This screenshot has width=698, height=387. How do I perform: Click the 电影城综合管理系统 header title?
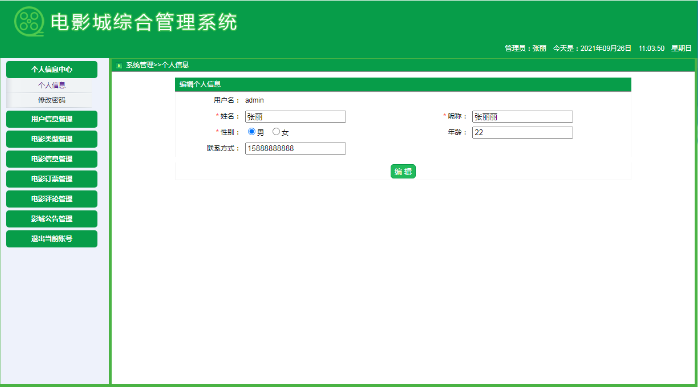(x=144, y=22)
